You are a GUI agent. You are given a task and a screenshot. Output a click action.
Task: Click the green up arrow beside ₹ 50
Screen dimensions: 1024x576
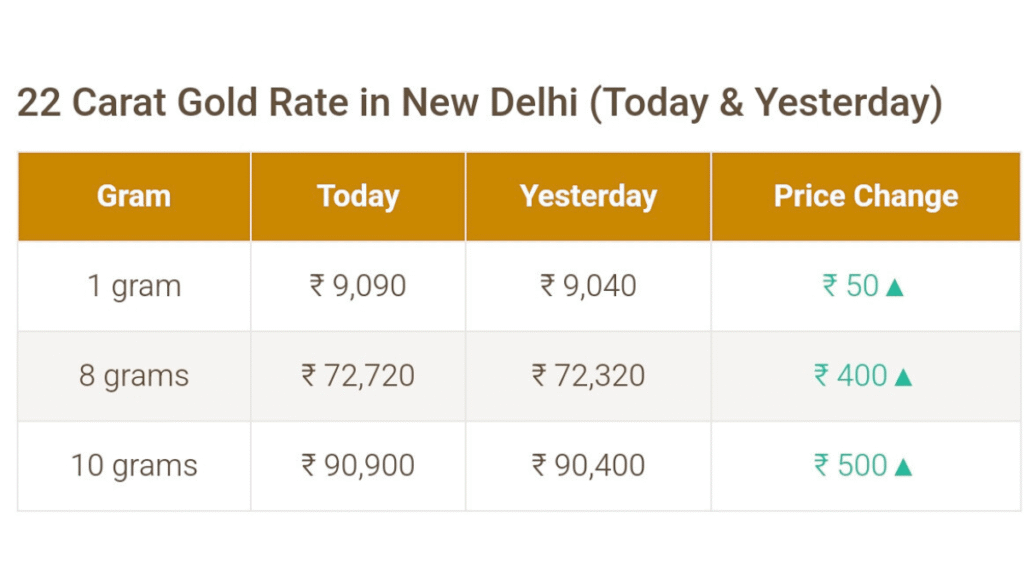(x=895, y=287)
